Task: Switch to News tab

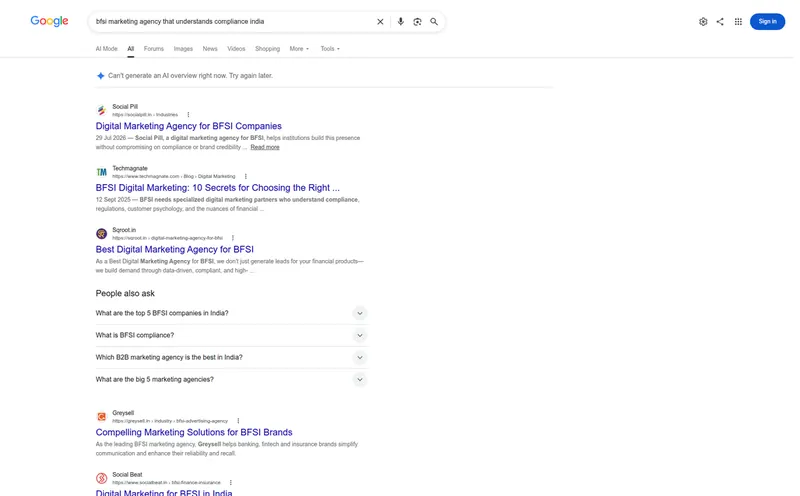Action: [210, 49]
